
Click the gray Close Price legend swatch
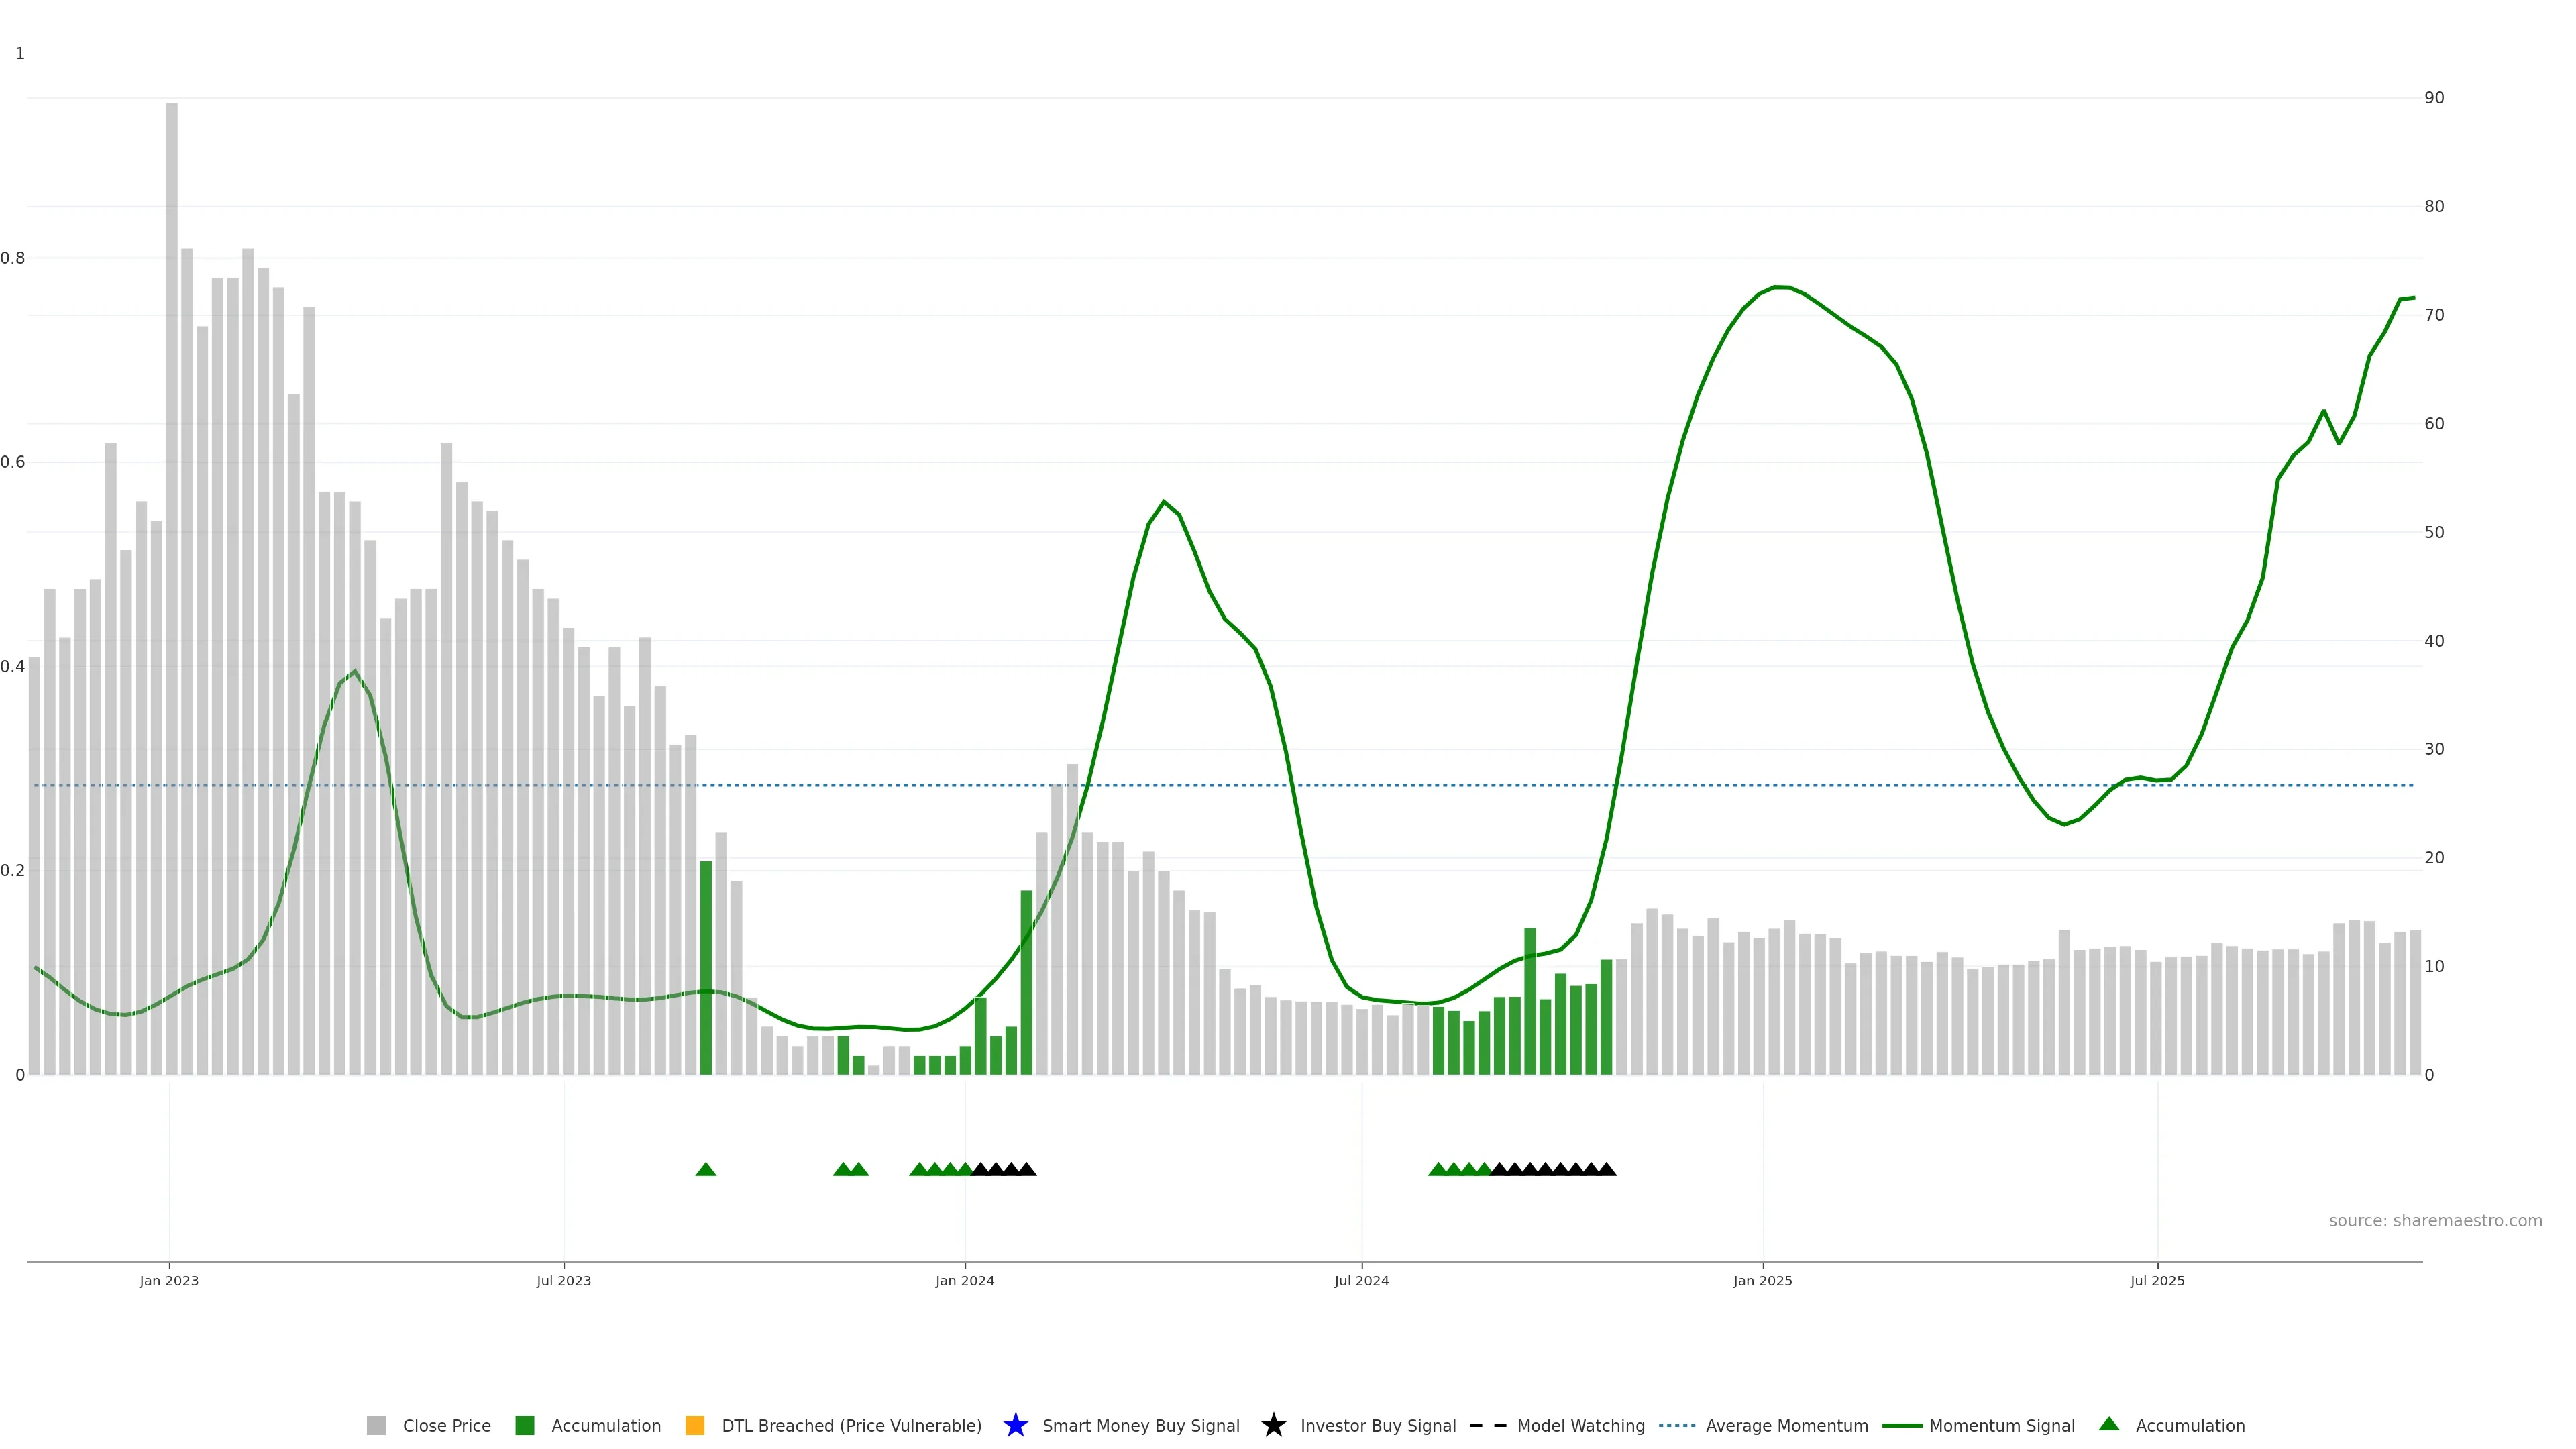pos(376,1425)
